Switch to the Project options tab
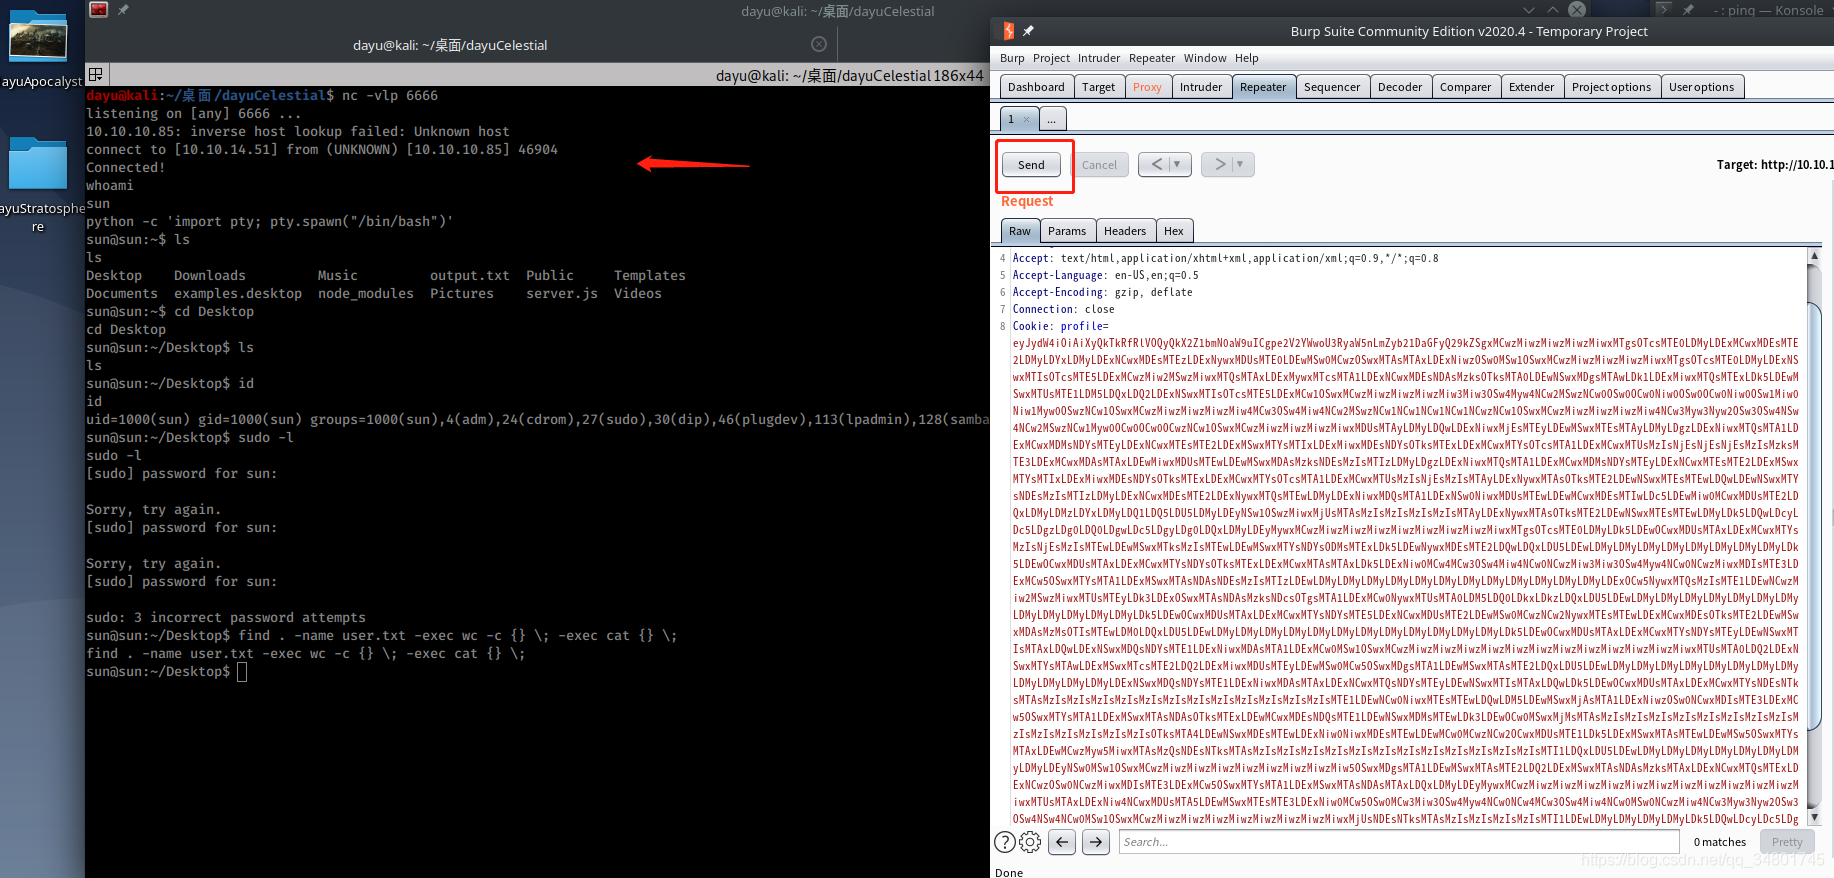Image resolution: width=1834 pixels, height=878 pixels. pos(1611,87)
